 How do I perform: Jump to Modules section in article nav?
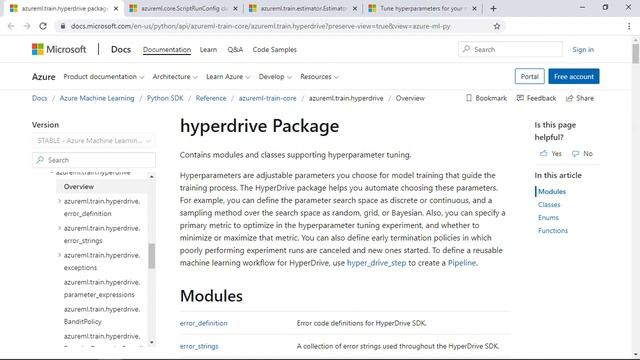552,191
